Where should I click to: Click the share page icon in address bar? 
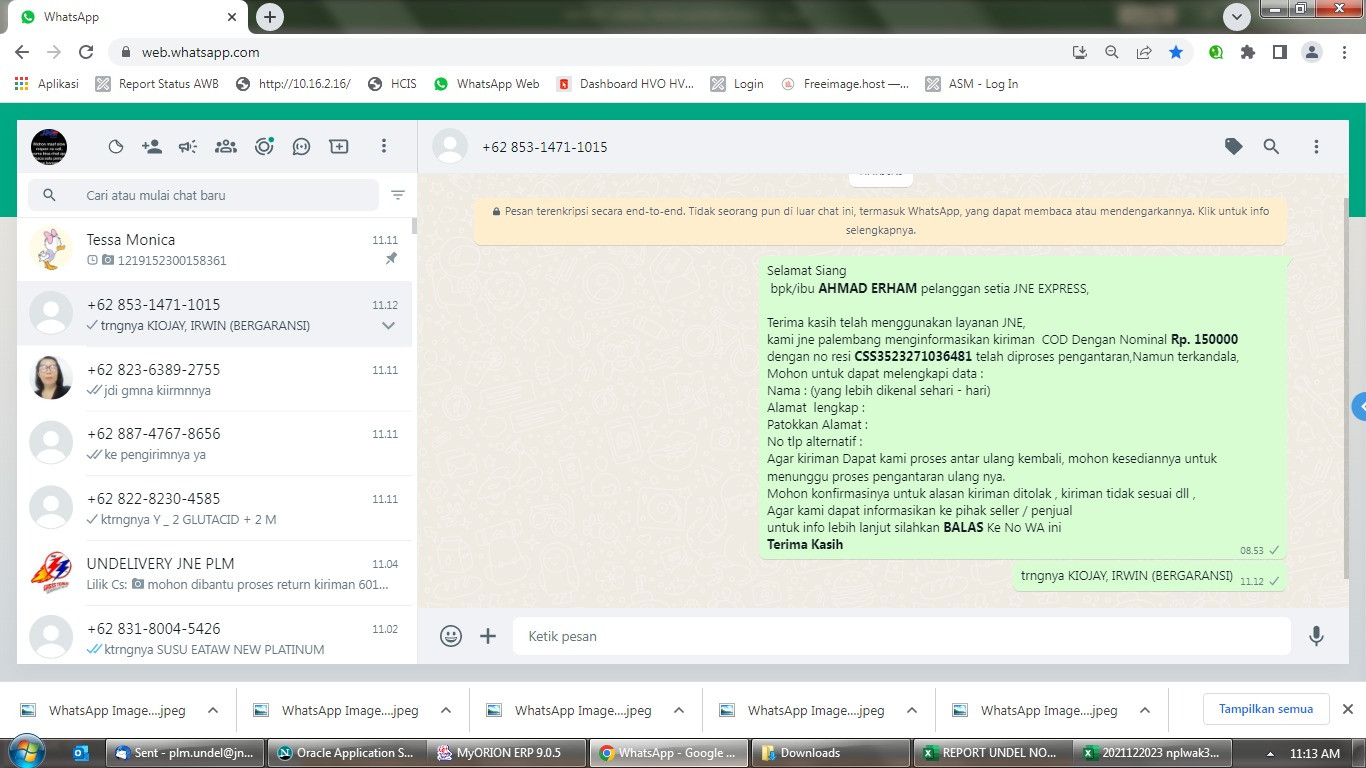[1144, 52]
